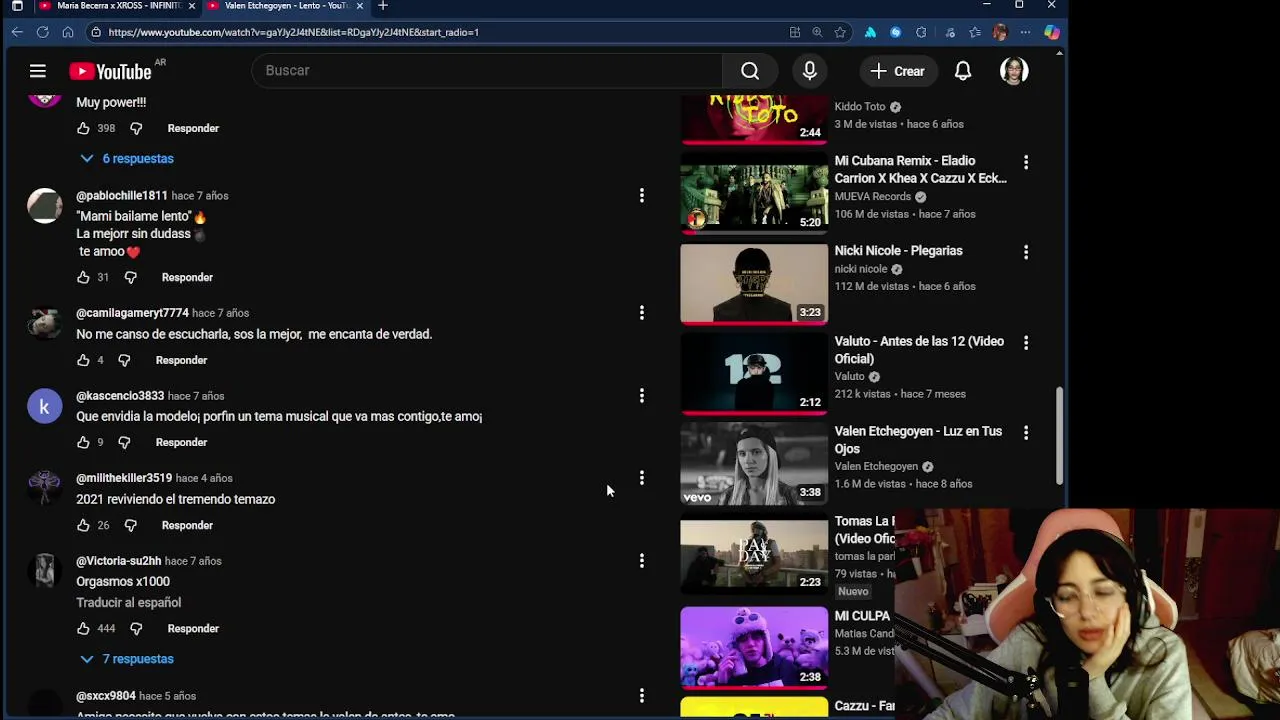Go to the YouTube home logo
1280x720 pixels.
(x=110, y=71)
